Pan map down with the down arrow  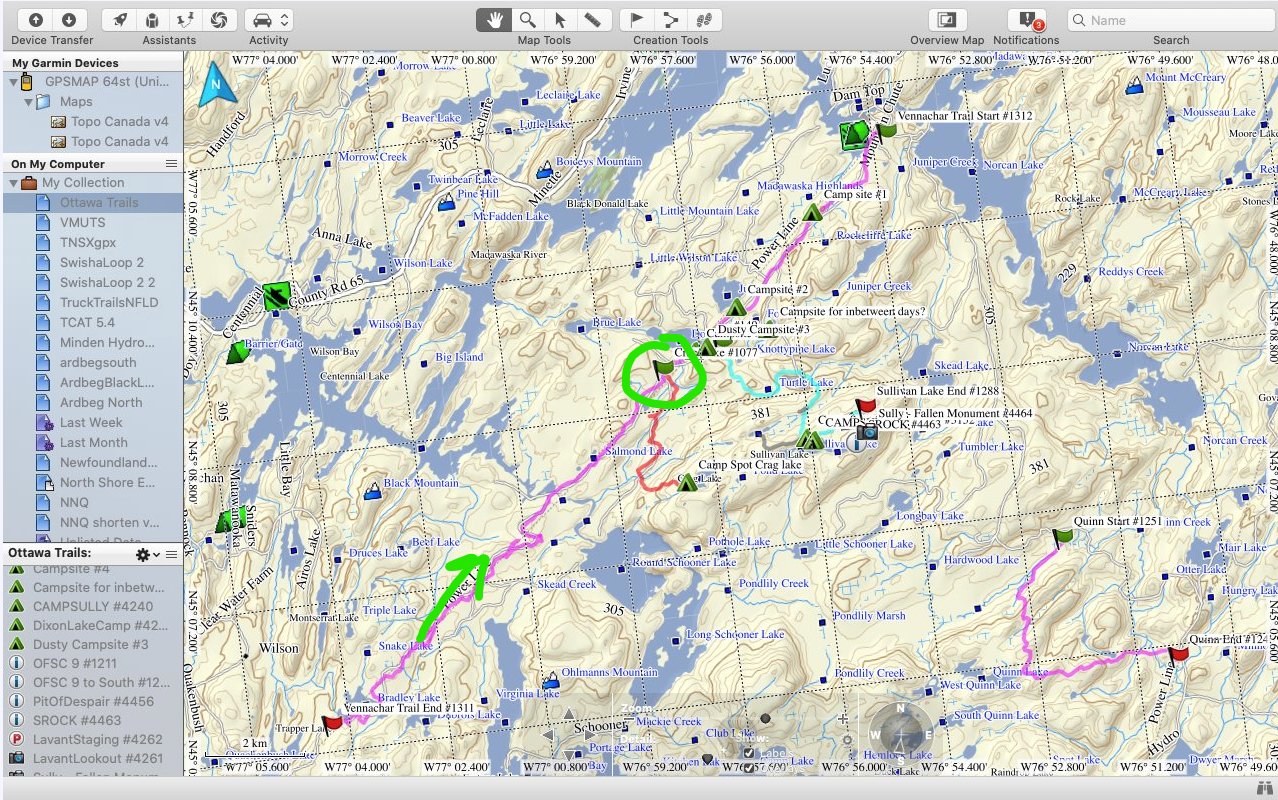568,755
